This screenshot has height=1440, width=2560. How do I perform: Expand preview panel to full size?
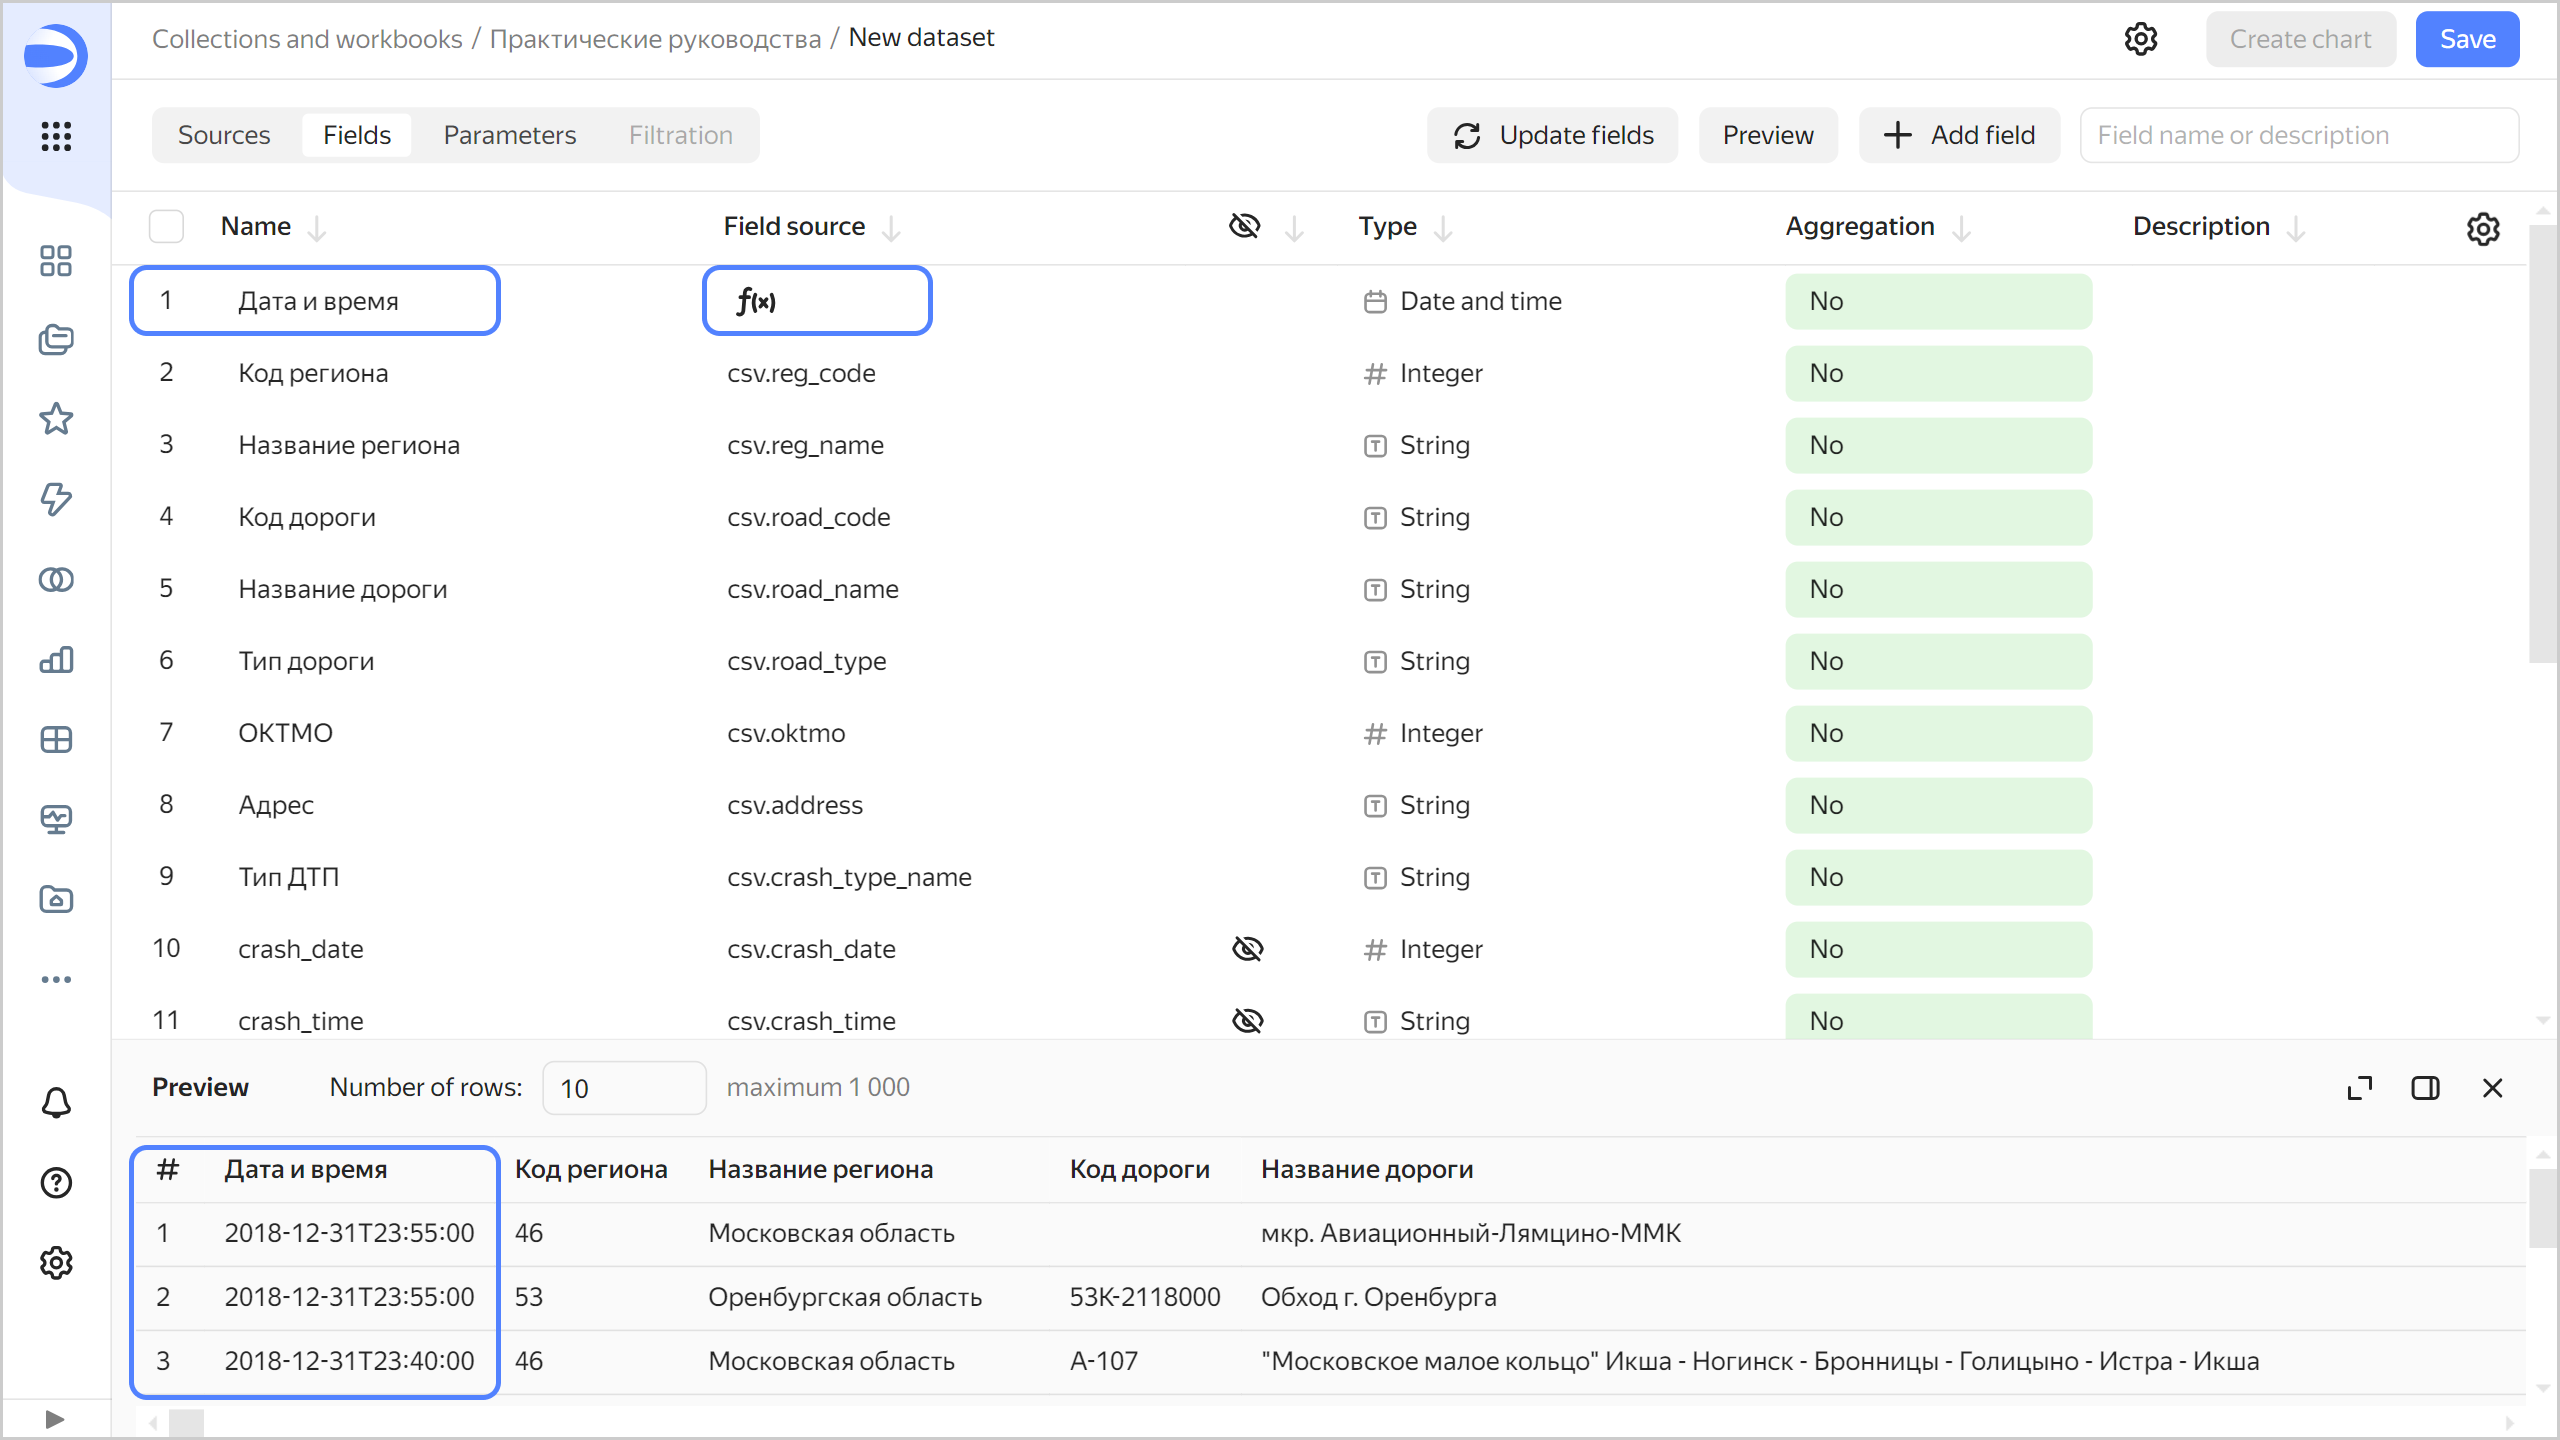[2359, 1088]
